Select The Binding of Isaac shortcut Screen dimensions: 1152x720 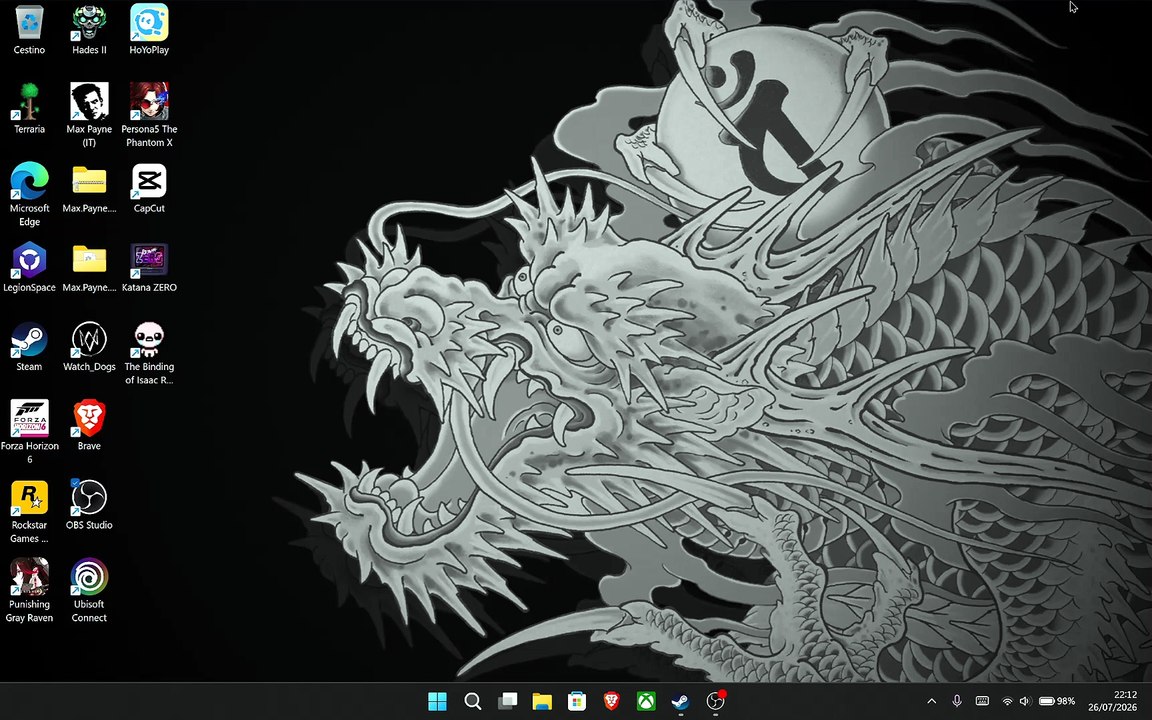tap(149, 353)
